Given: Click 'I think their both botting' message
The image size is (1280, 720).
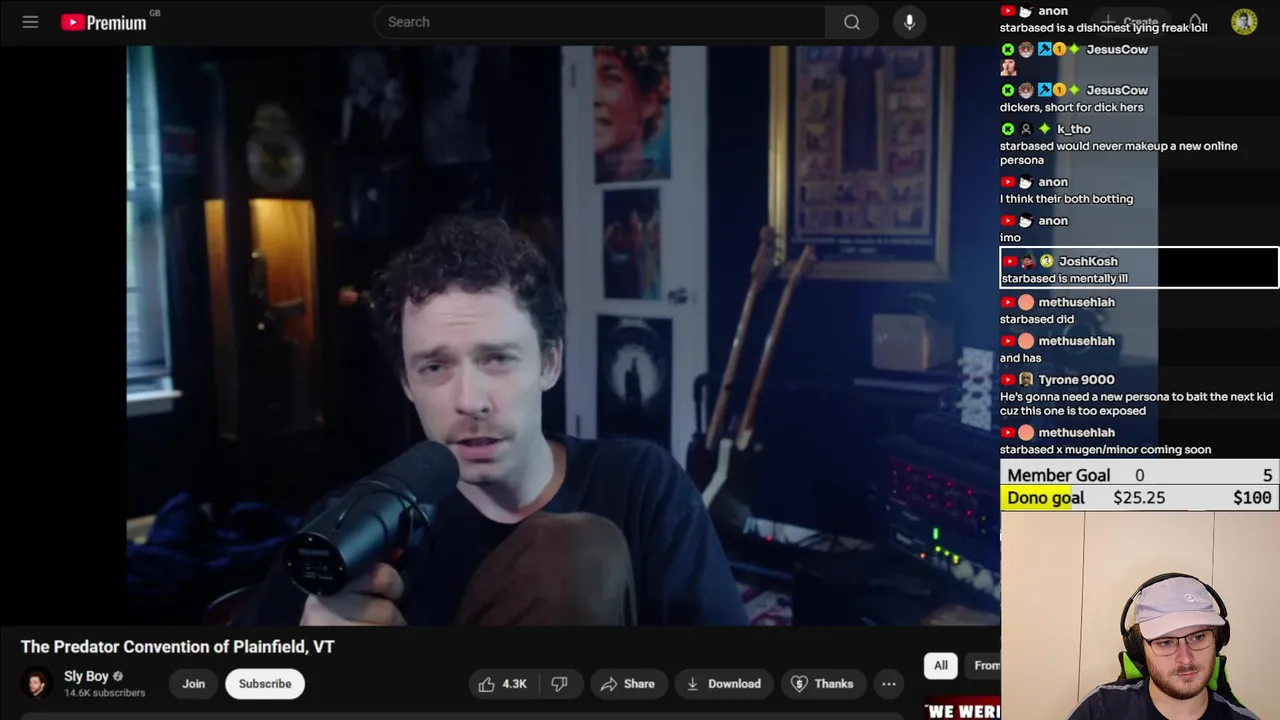Looking at the screenshot, I should pos(1066,199).
